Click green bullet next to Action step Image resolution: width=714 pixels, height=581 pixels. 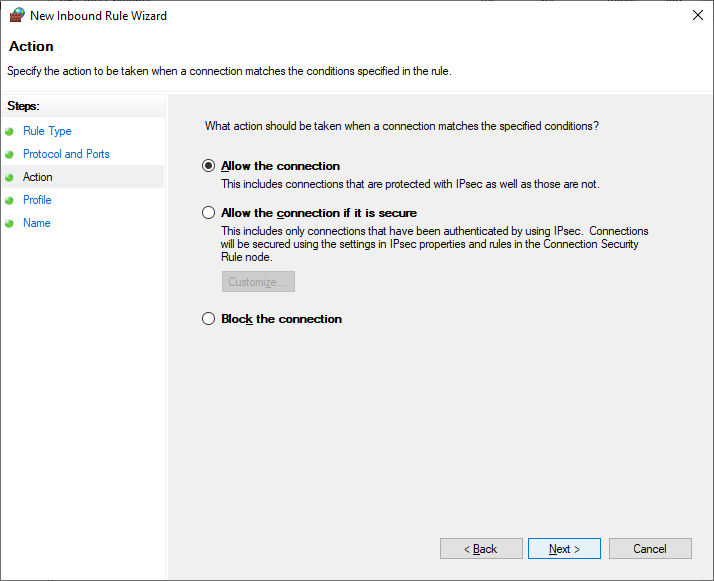tap(9, 177)
